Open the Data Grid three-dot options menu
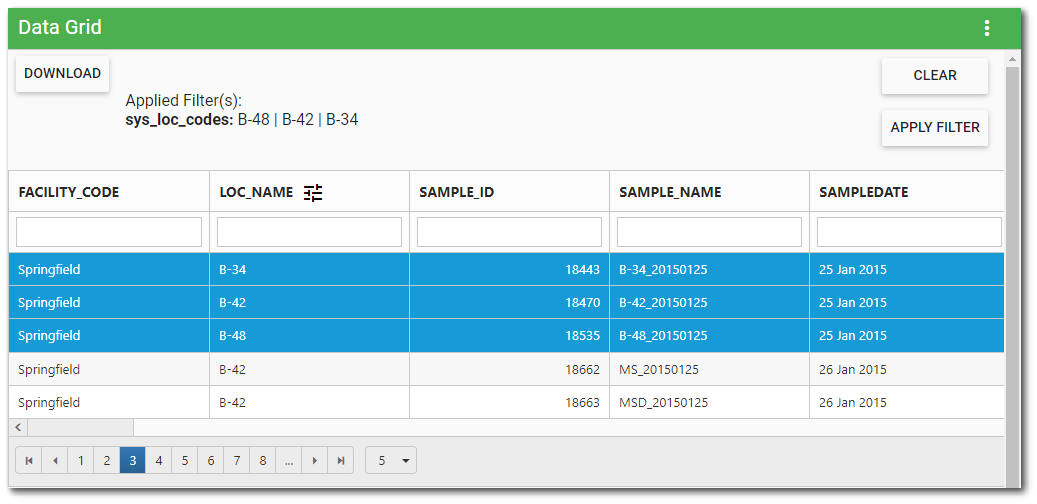This screenshot has width=1037, height=504. click(987, 28)
